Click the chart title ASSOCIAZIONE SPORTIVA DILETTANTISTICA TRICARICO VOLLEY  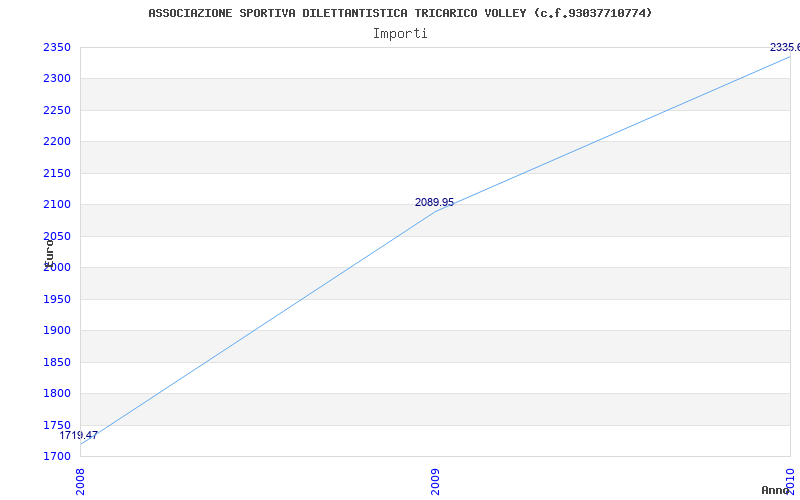(x=399, y=13)
